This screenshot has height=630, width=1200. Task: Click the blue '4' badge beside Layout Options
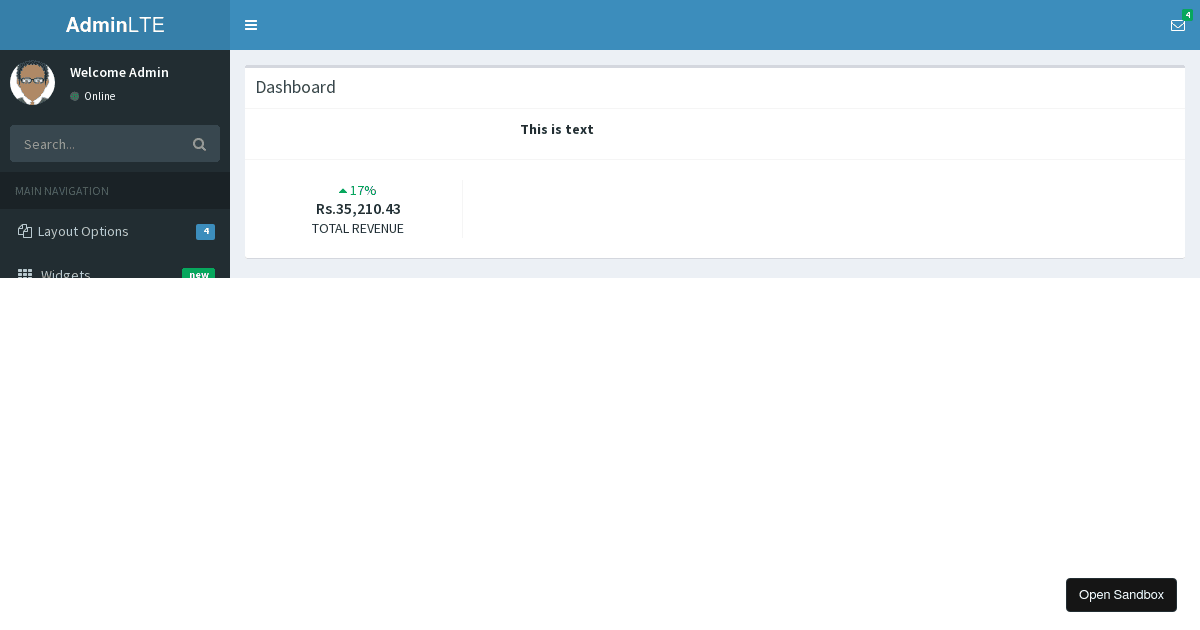point(206,231)
